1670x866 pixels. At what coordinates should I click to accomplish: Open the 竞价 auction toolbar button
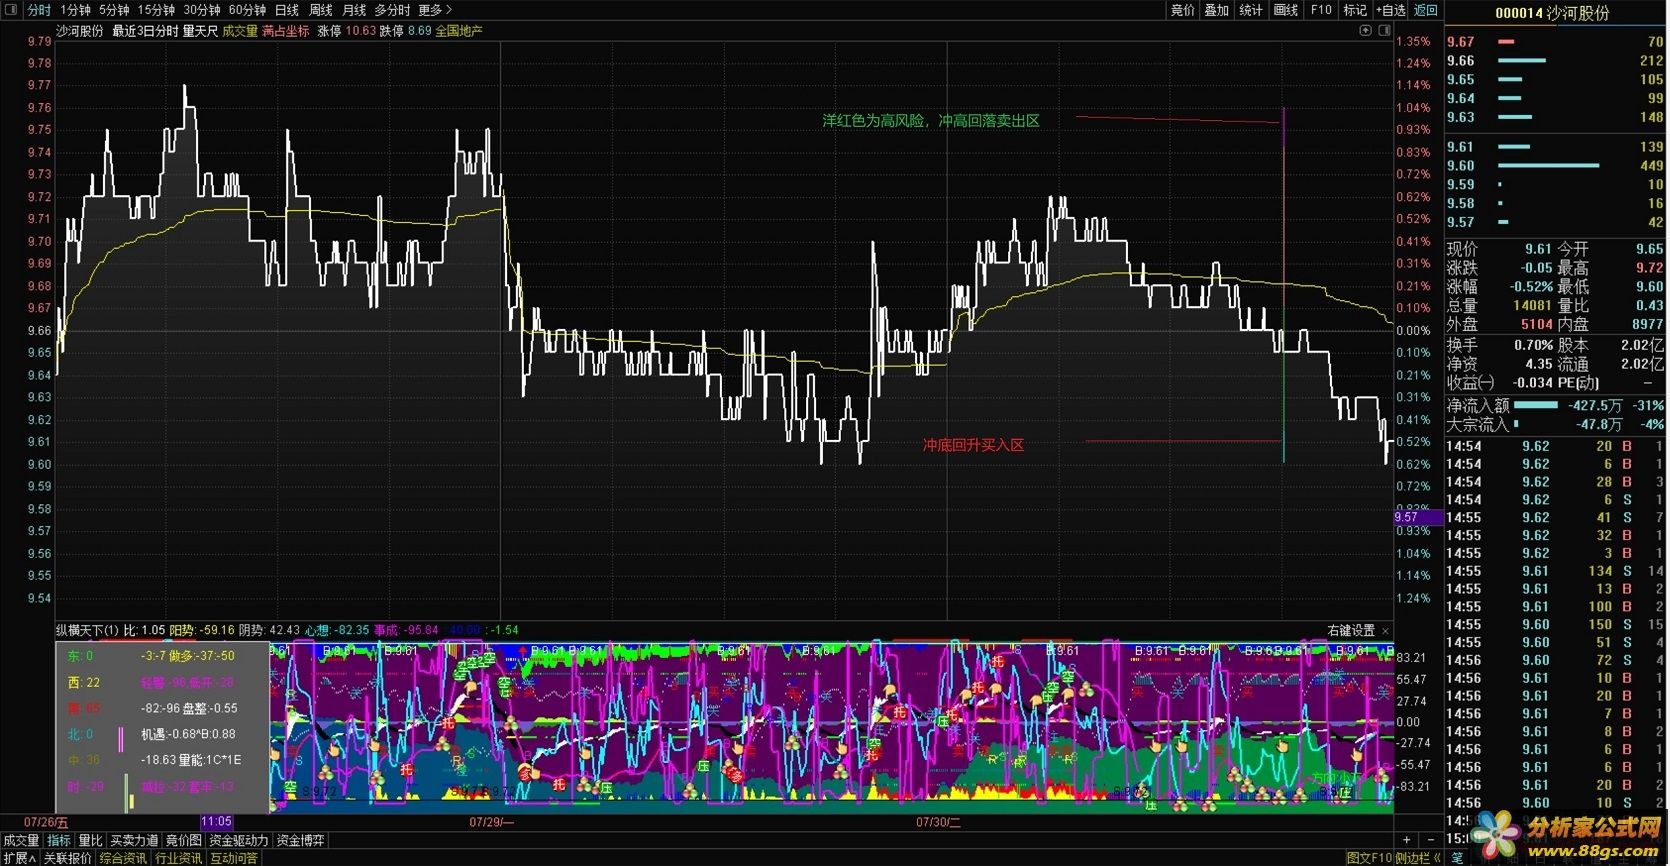click(x=1183, y=10)
